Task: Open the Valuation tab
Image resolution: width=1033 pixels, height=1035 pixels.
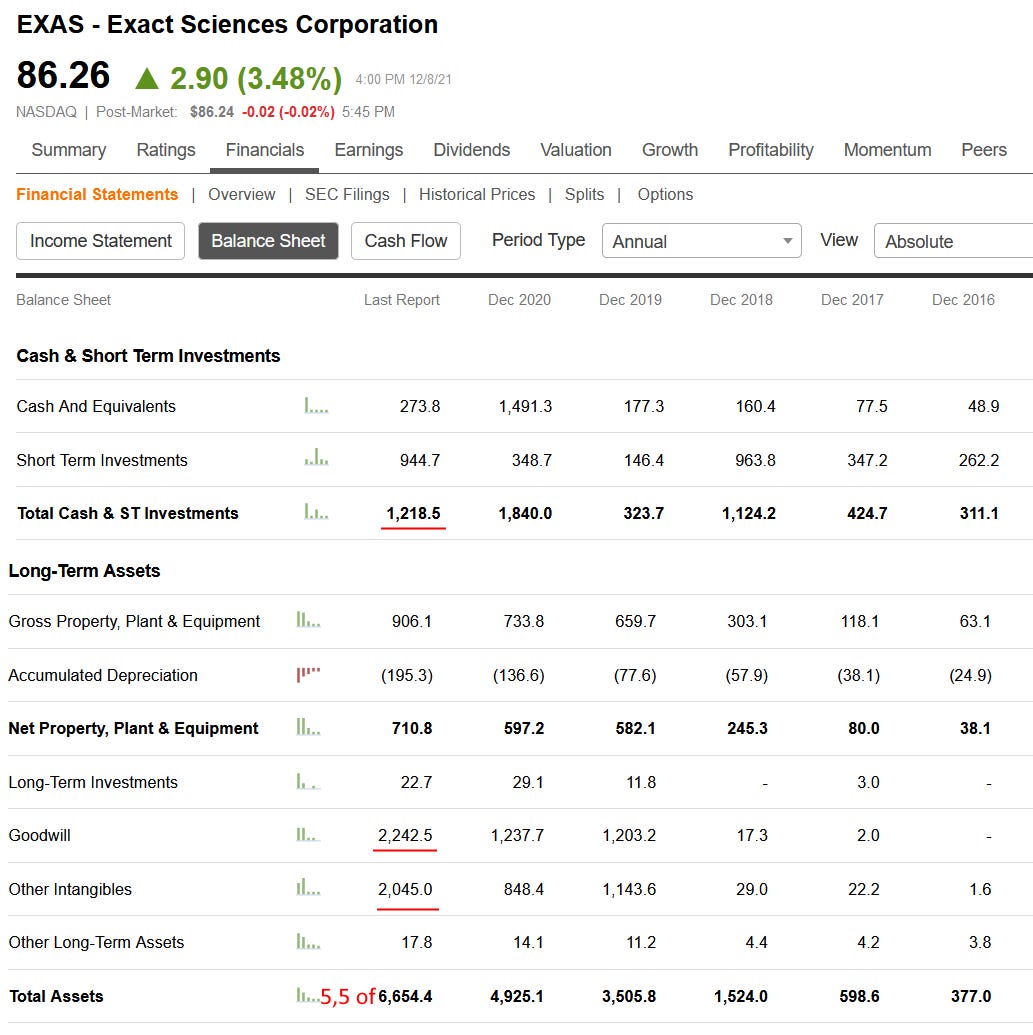Action: (576, 150)
